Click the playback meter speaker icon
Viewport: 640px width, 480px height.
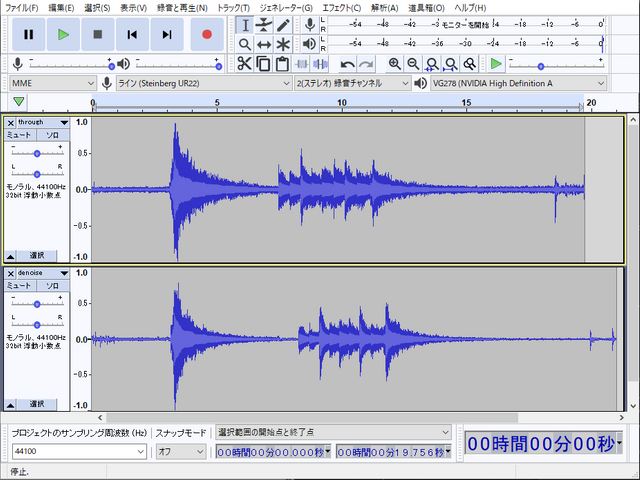310,44
